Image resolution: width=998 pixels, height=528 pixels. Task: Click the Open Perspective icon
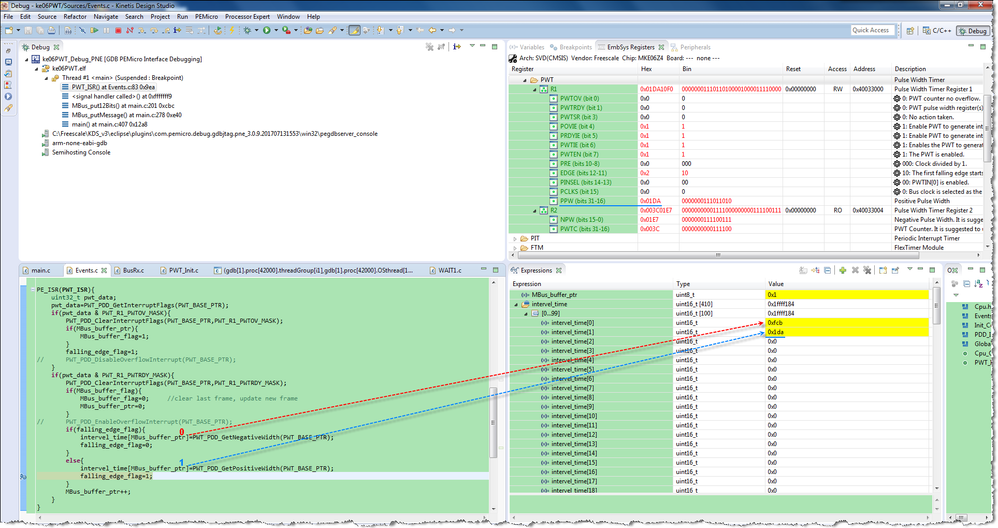pyautogui.click(x=910, y=31)
